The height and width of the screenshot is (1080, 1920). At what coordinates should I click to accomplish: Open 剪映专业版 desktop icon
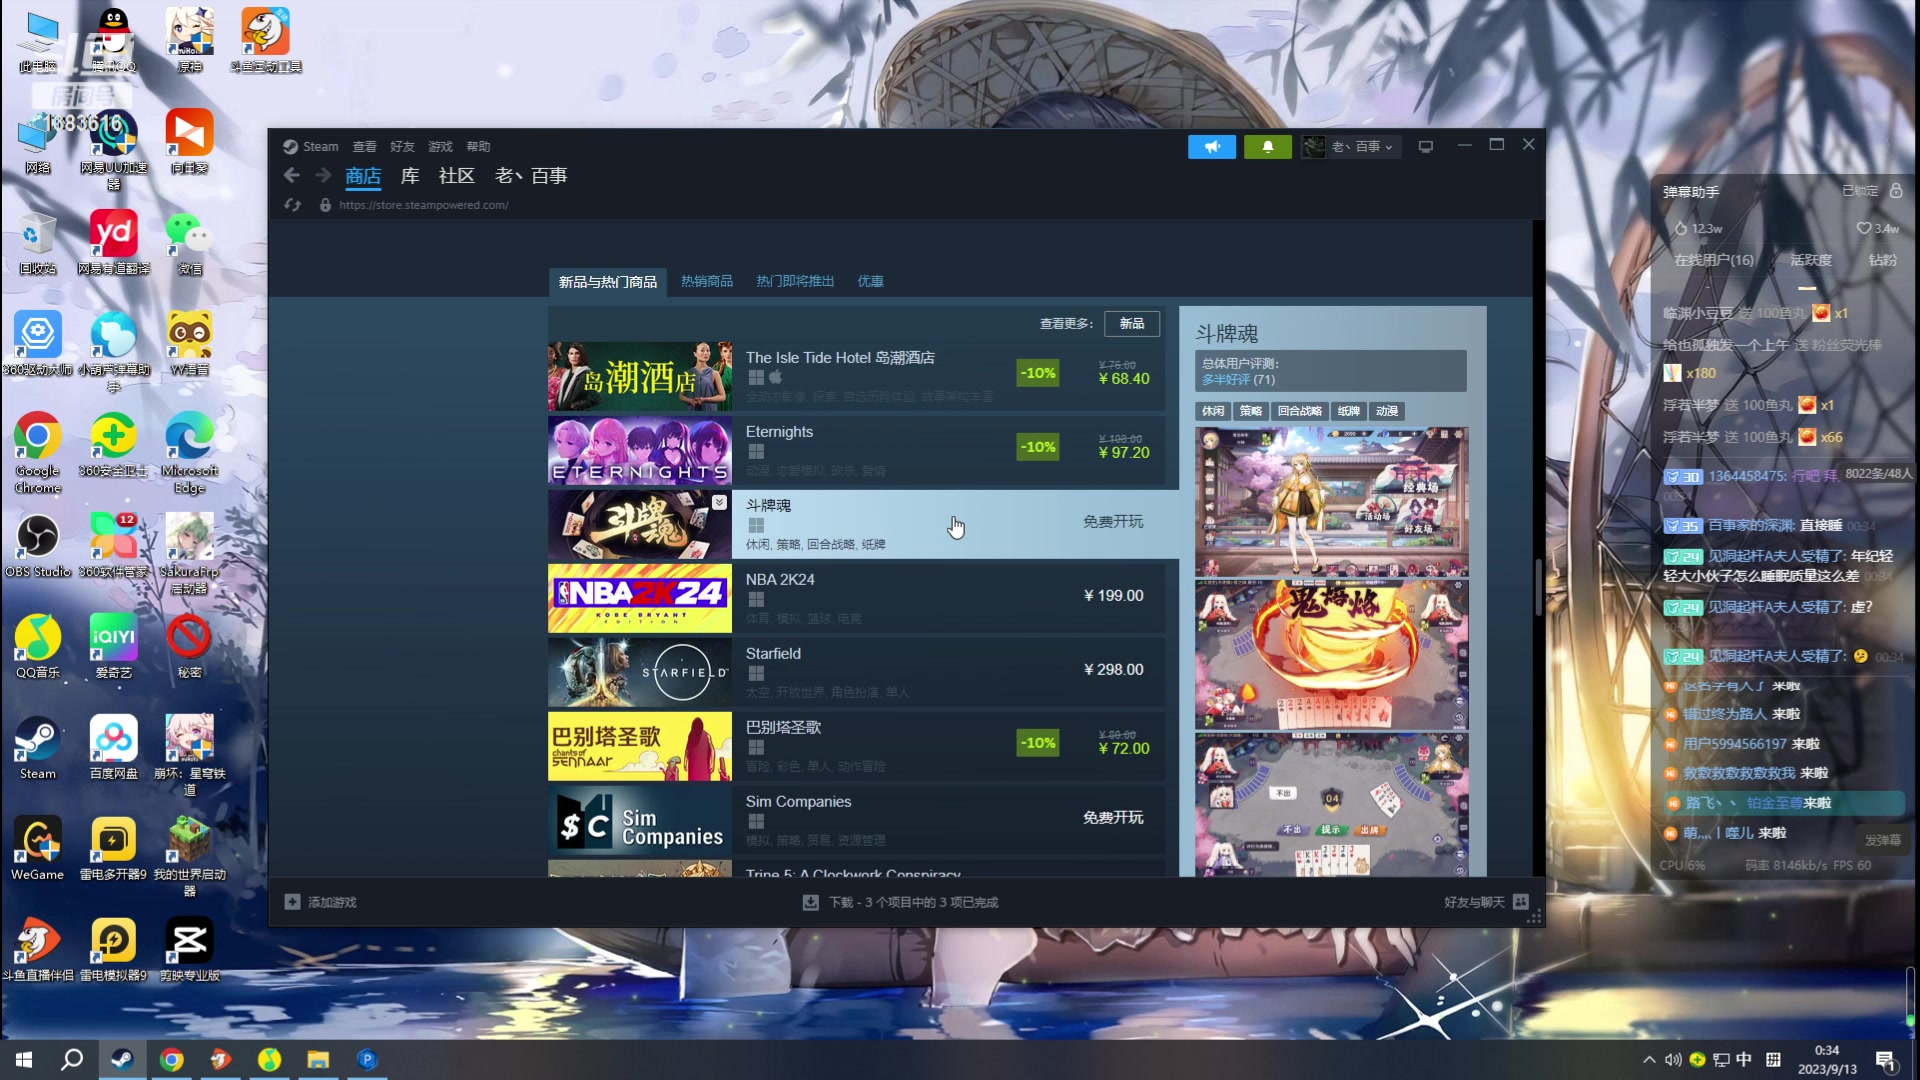click(x=189, y=950)
